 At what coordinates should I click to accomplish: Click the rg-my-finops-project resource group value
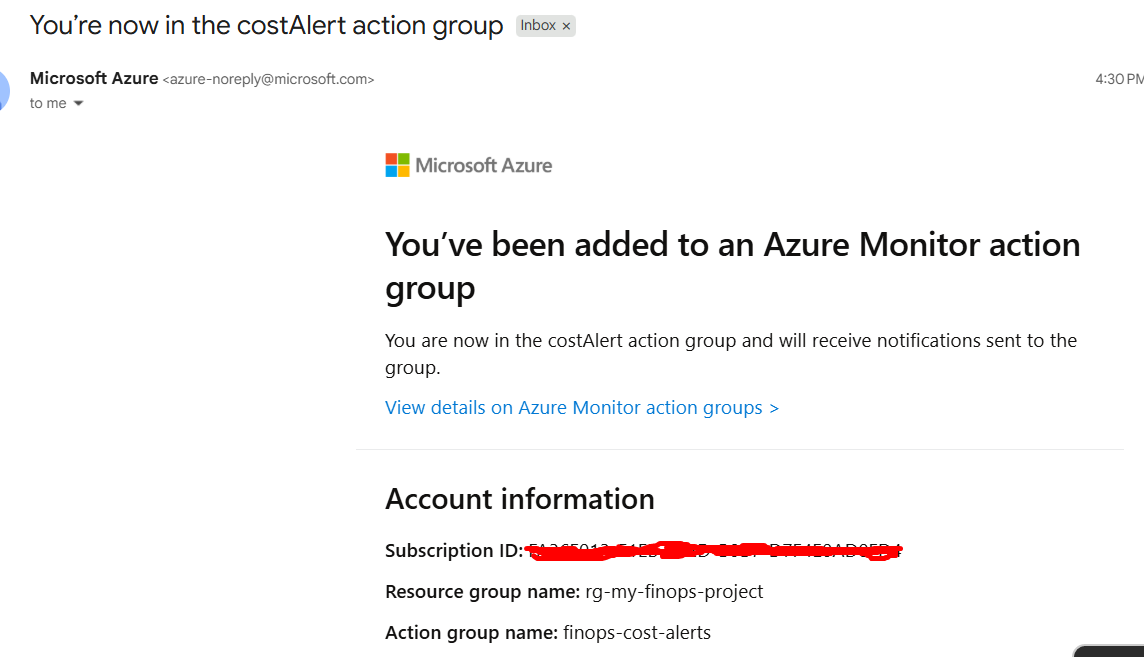click(673, 592)
